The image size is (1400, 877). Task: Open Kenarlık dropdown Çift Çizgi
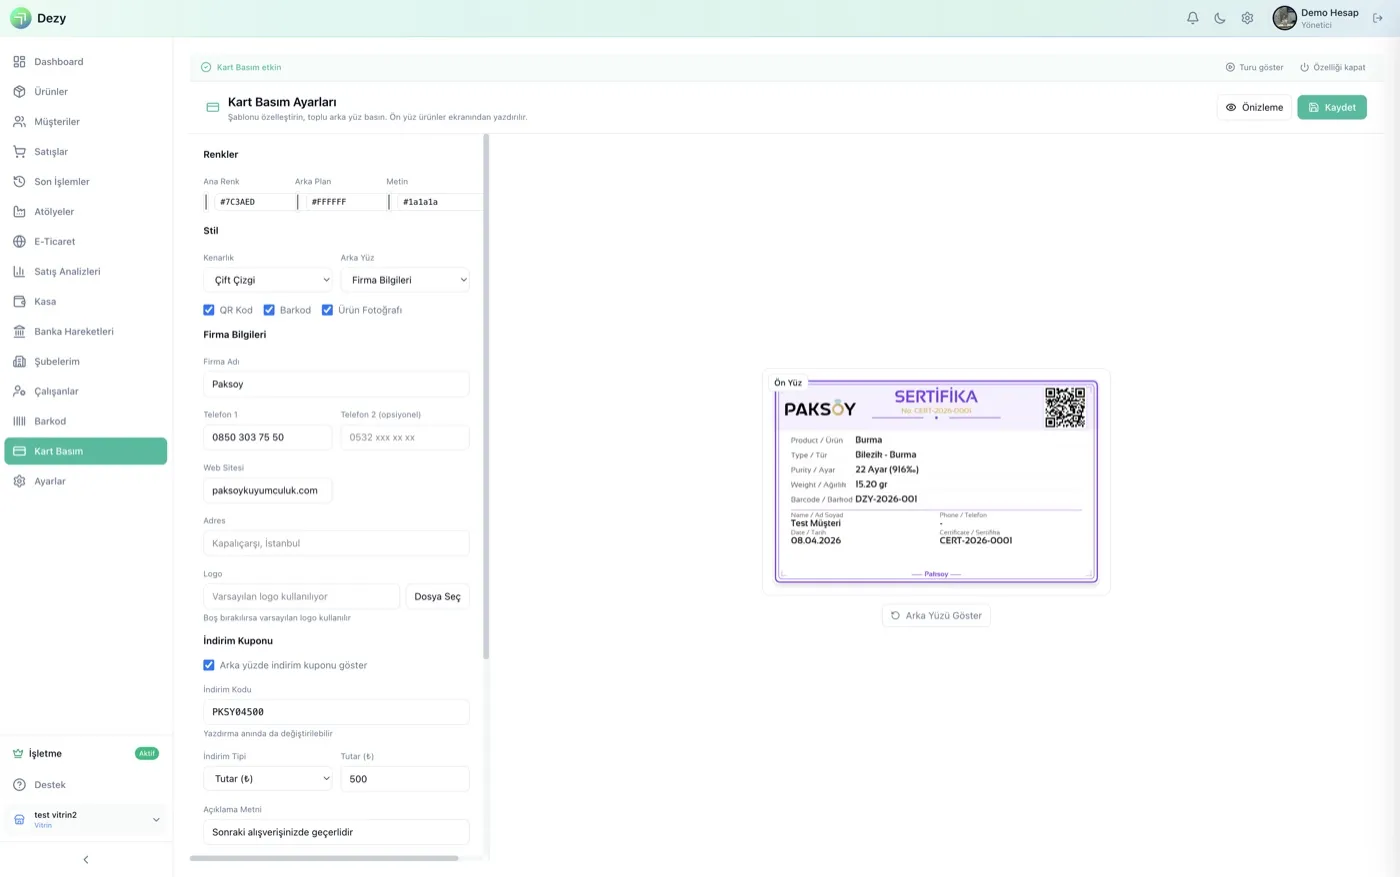(x=268, y=280)
